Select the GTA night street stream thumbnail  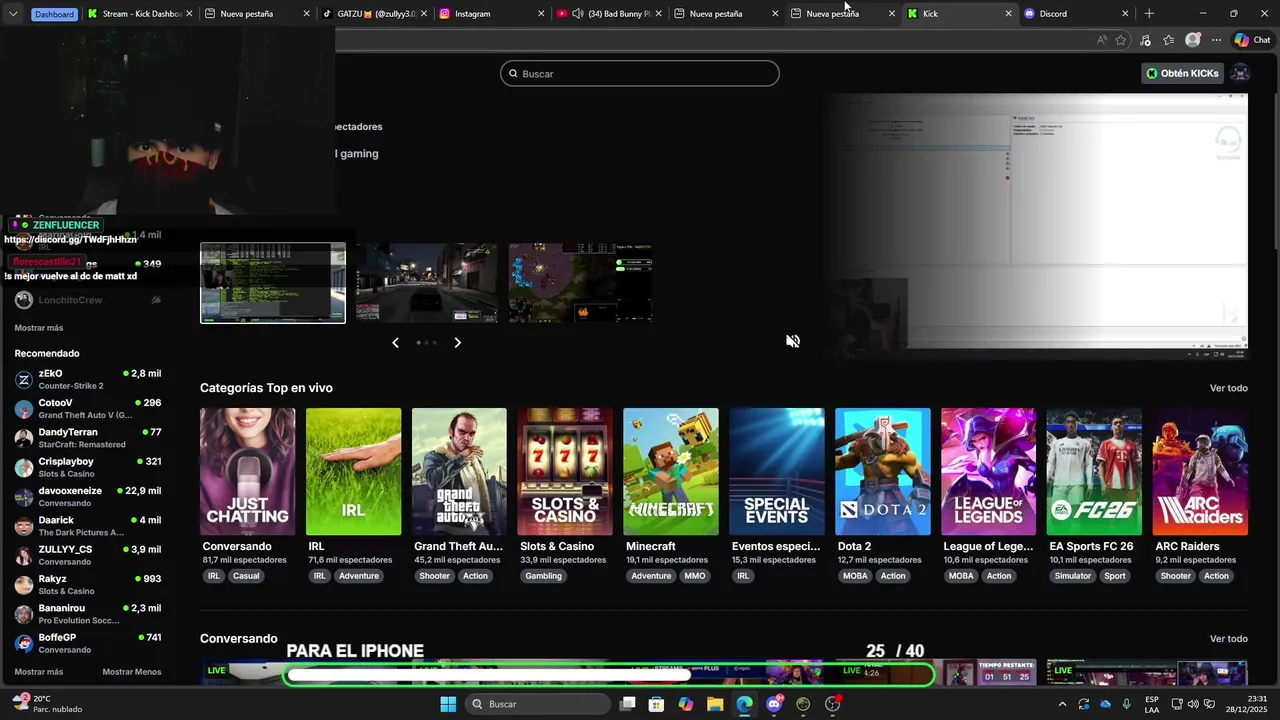[x=427, y=283]
